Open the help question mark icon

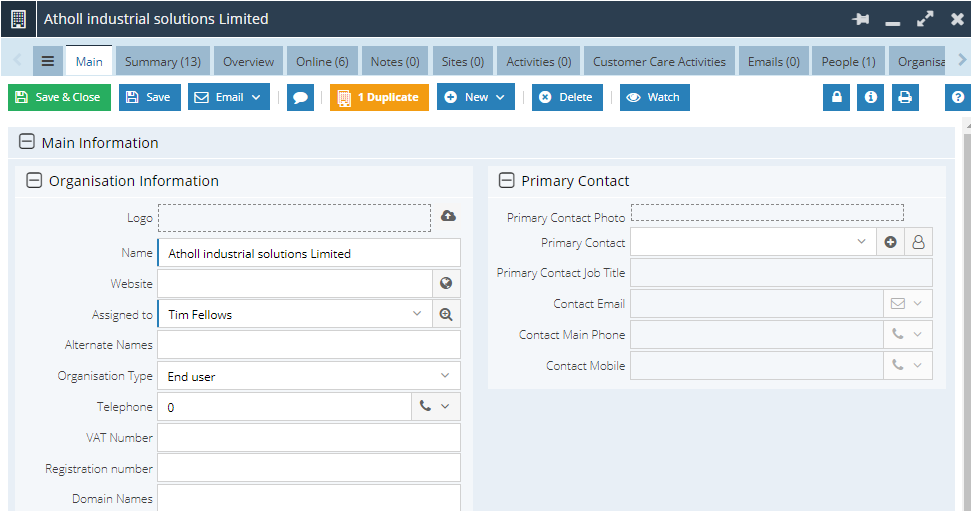[x=958, y=98]
